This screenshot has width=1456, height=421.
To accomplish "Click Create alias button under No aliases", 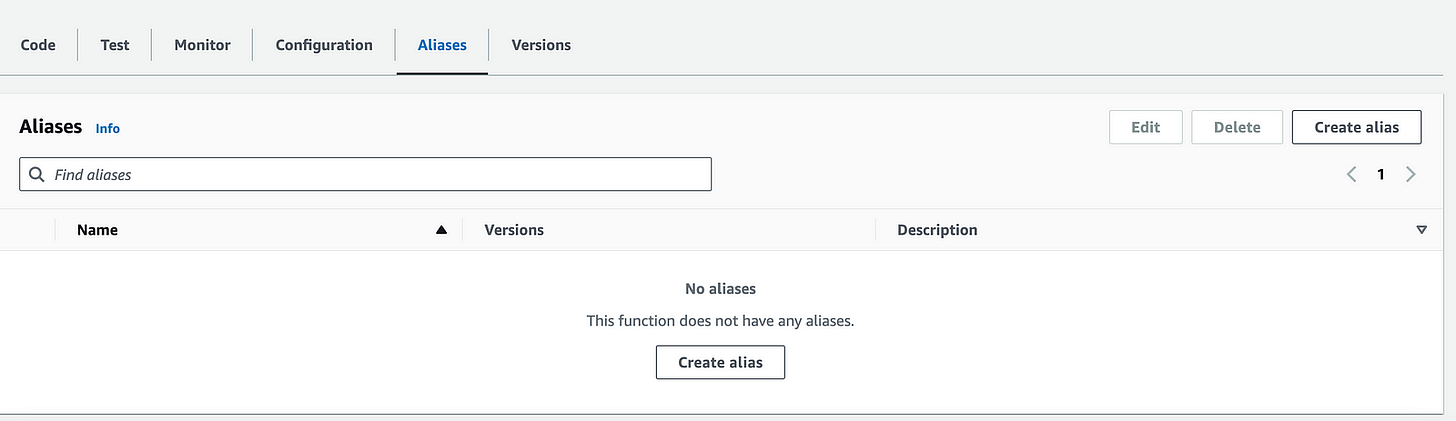I will pyautogui.click(x=720, y=362).
